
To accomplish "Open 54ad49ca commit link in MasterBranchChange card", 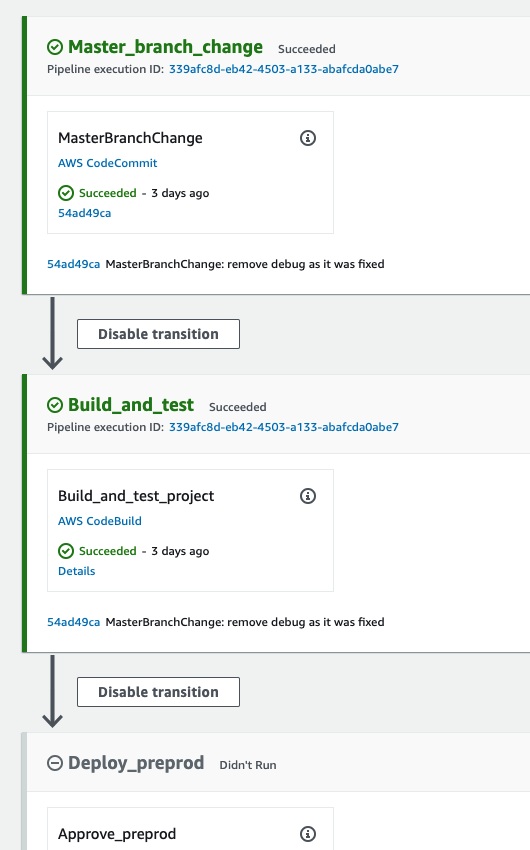I will click(85, 213).
